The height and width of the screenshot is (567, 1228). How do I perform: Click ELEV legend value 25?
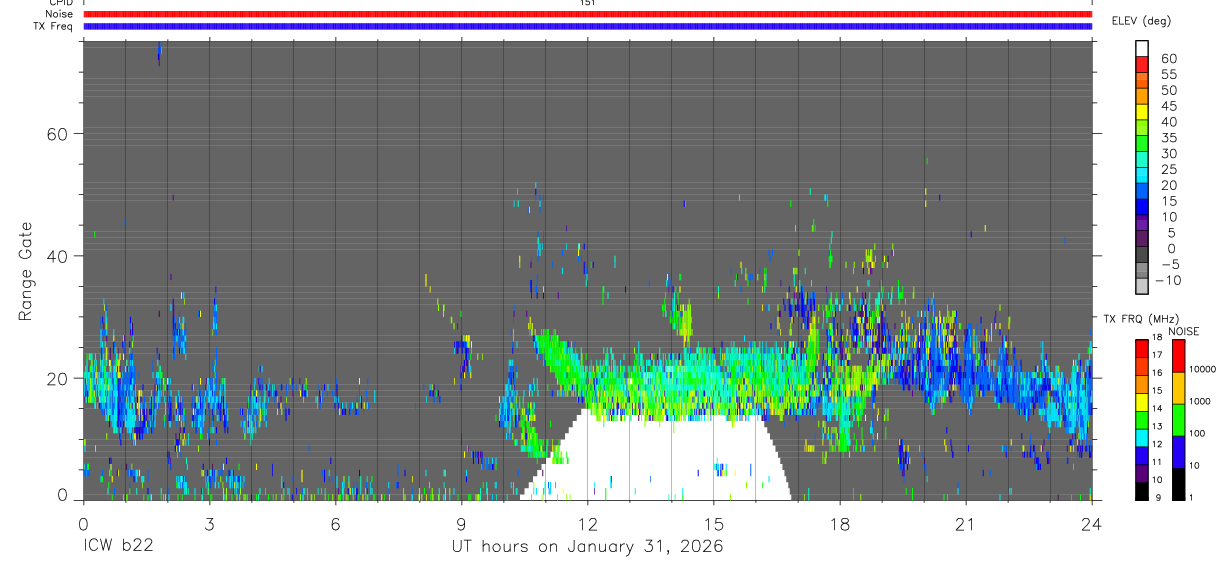1169,170
